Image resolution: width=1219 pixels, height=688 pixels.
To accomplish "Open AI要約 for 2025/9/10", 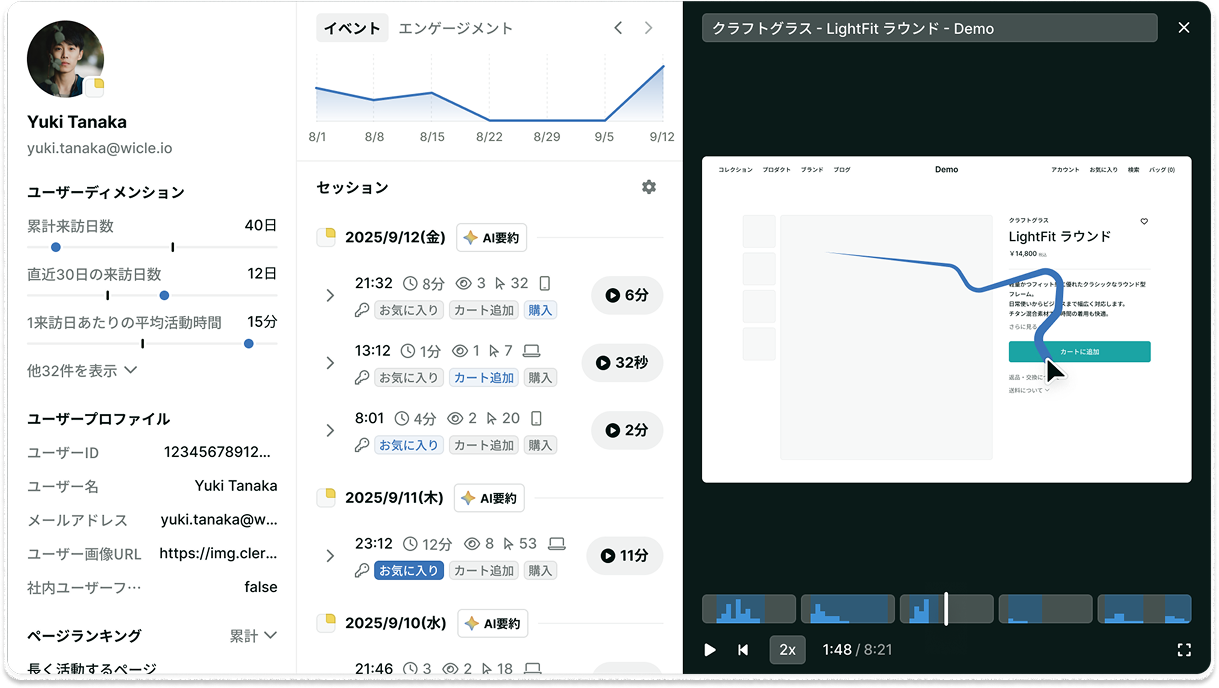I will (x=493, y=623).
